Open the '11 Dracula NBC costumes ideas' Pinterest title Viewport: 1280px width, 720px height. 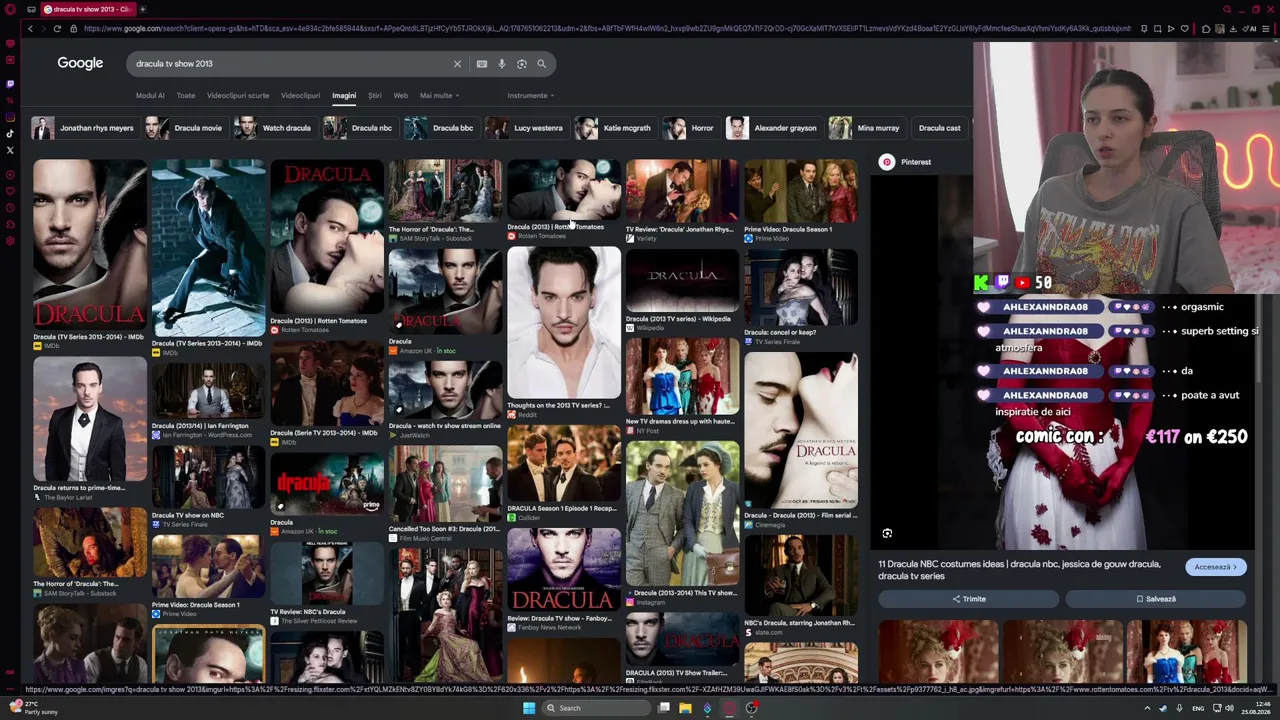click(1019, 570)
